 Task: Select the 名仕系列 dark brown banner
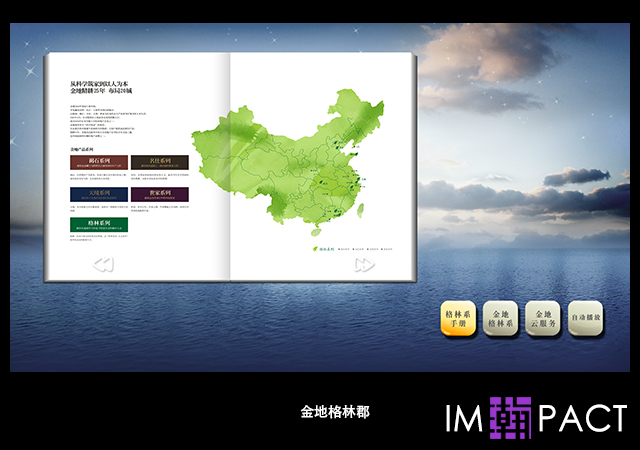pos(160,163)
